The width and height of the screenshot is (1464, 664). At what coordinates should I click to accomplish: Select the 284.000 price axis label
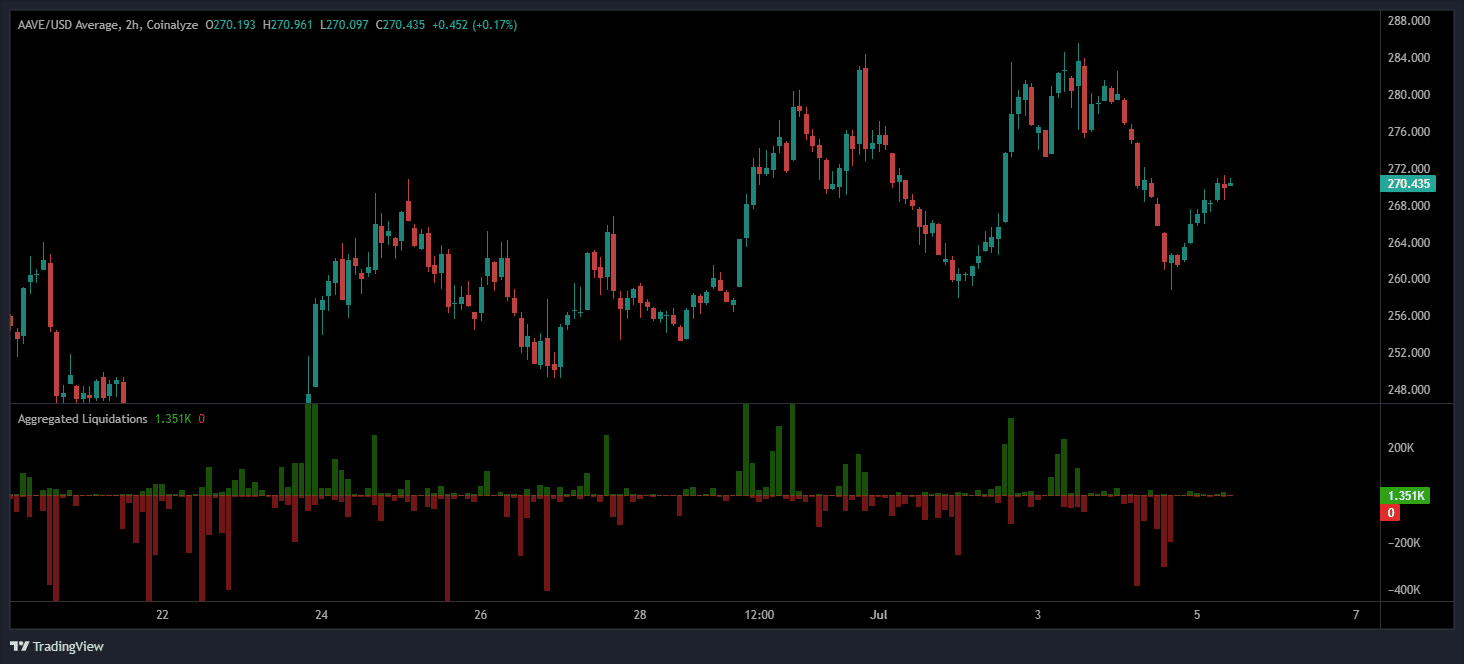coord(1409,58)
